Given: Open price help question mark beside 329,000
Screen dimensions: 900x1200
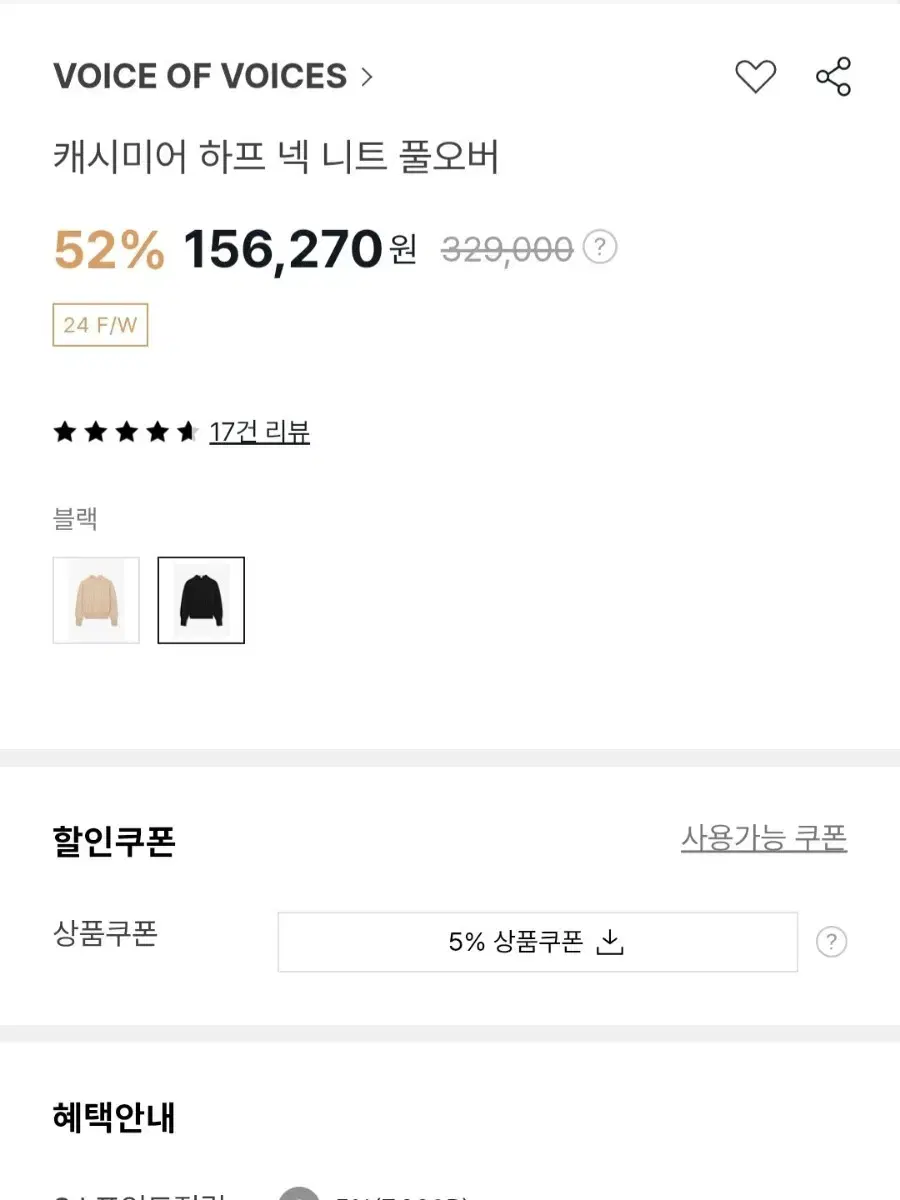Looking at the screenshot, I should (x=599, y=247).
